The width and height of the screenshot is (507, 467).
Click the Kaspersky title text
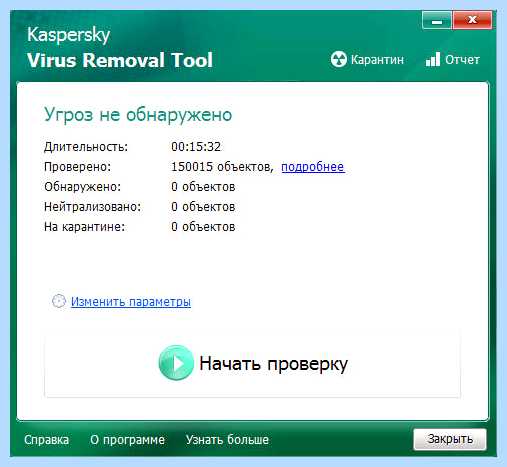pyautogui.click(x=69, y=35)
